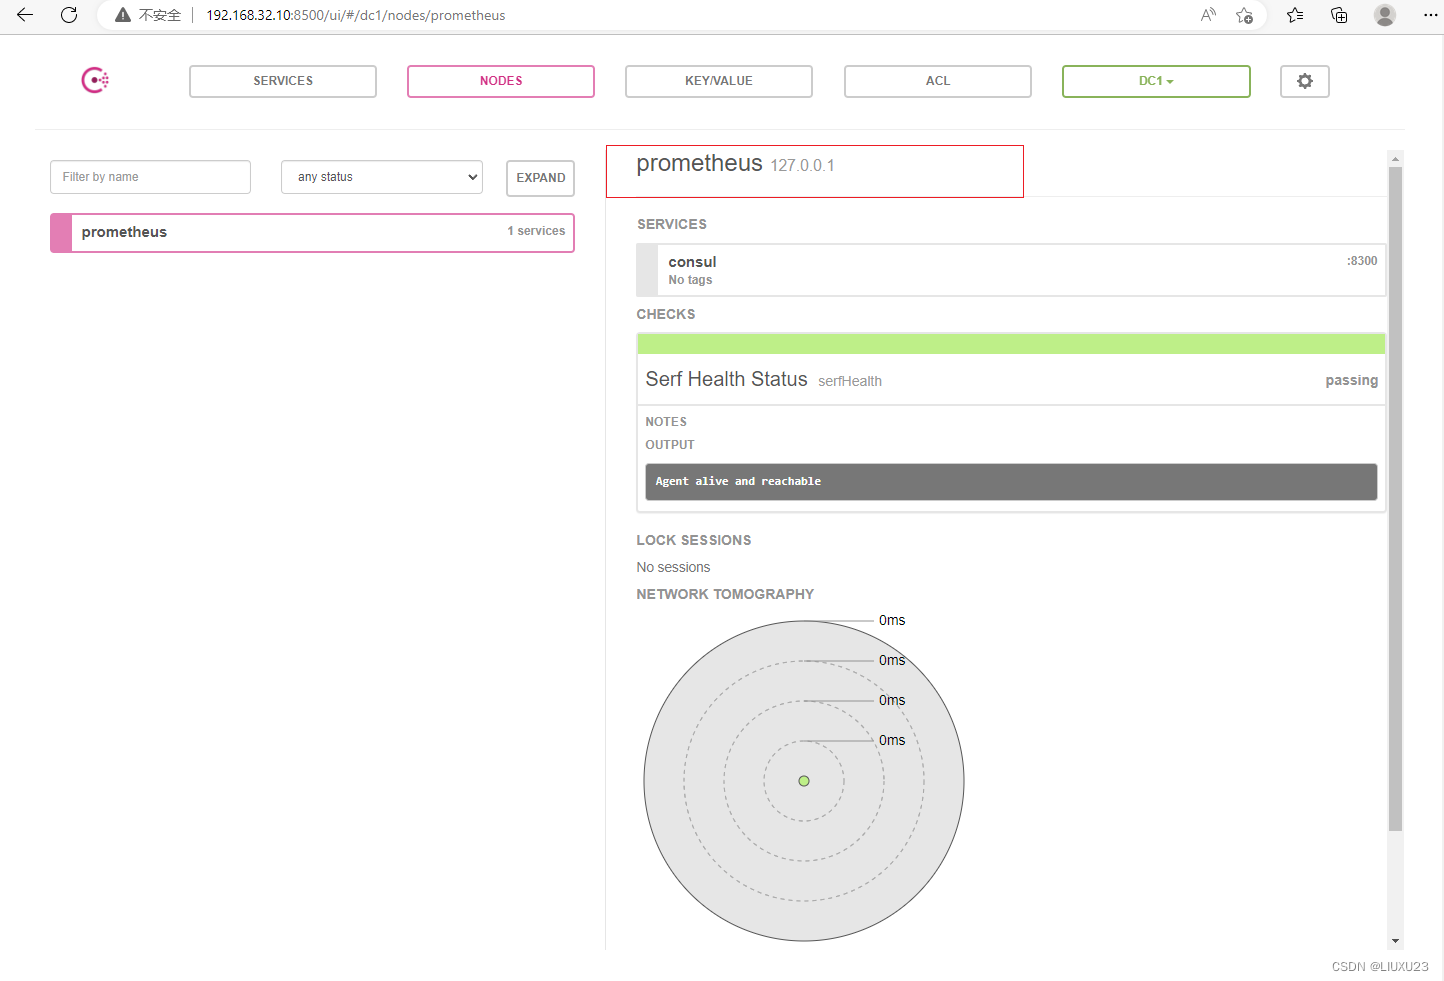Open the browser profile avatar
The image size is (1444, 981).
(x=1385, y=15)
